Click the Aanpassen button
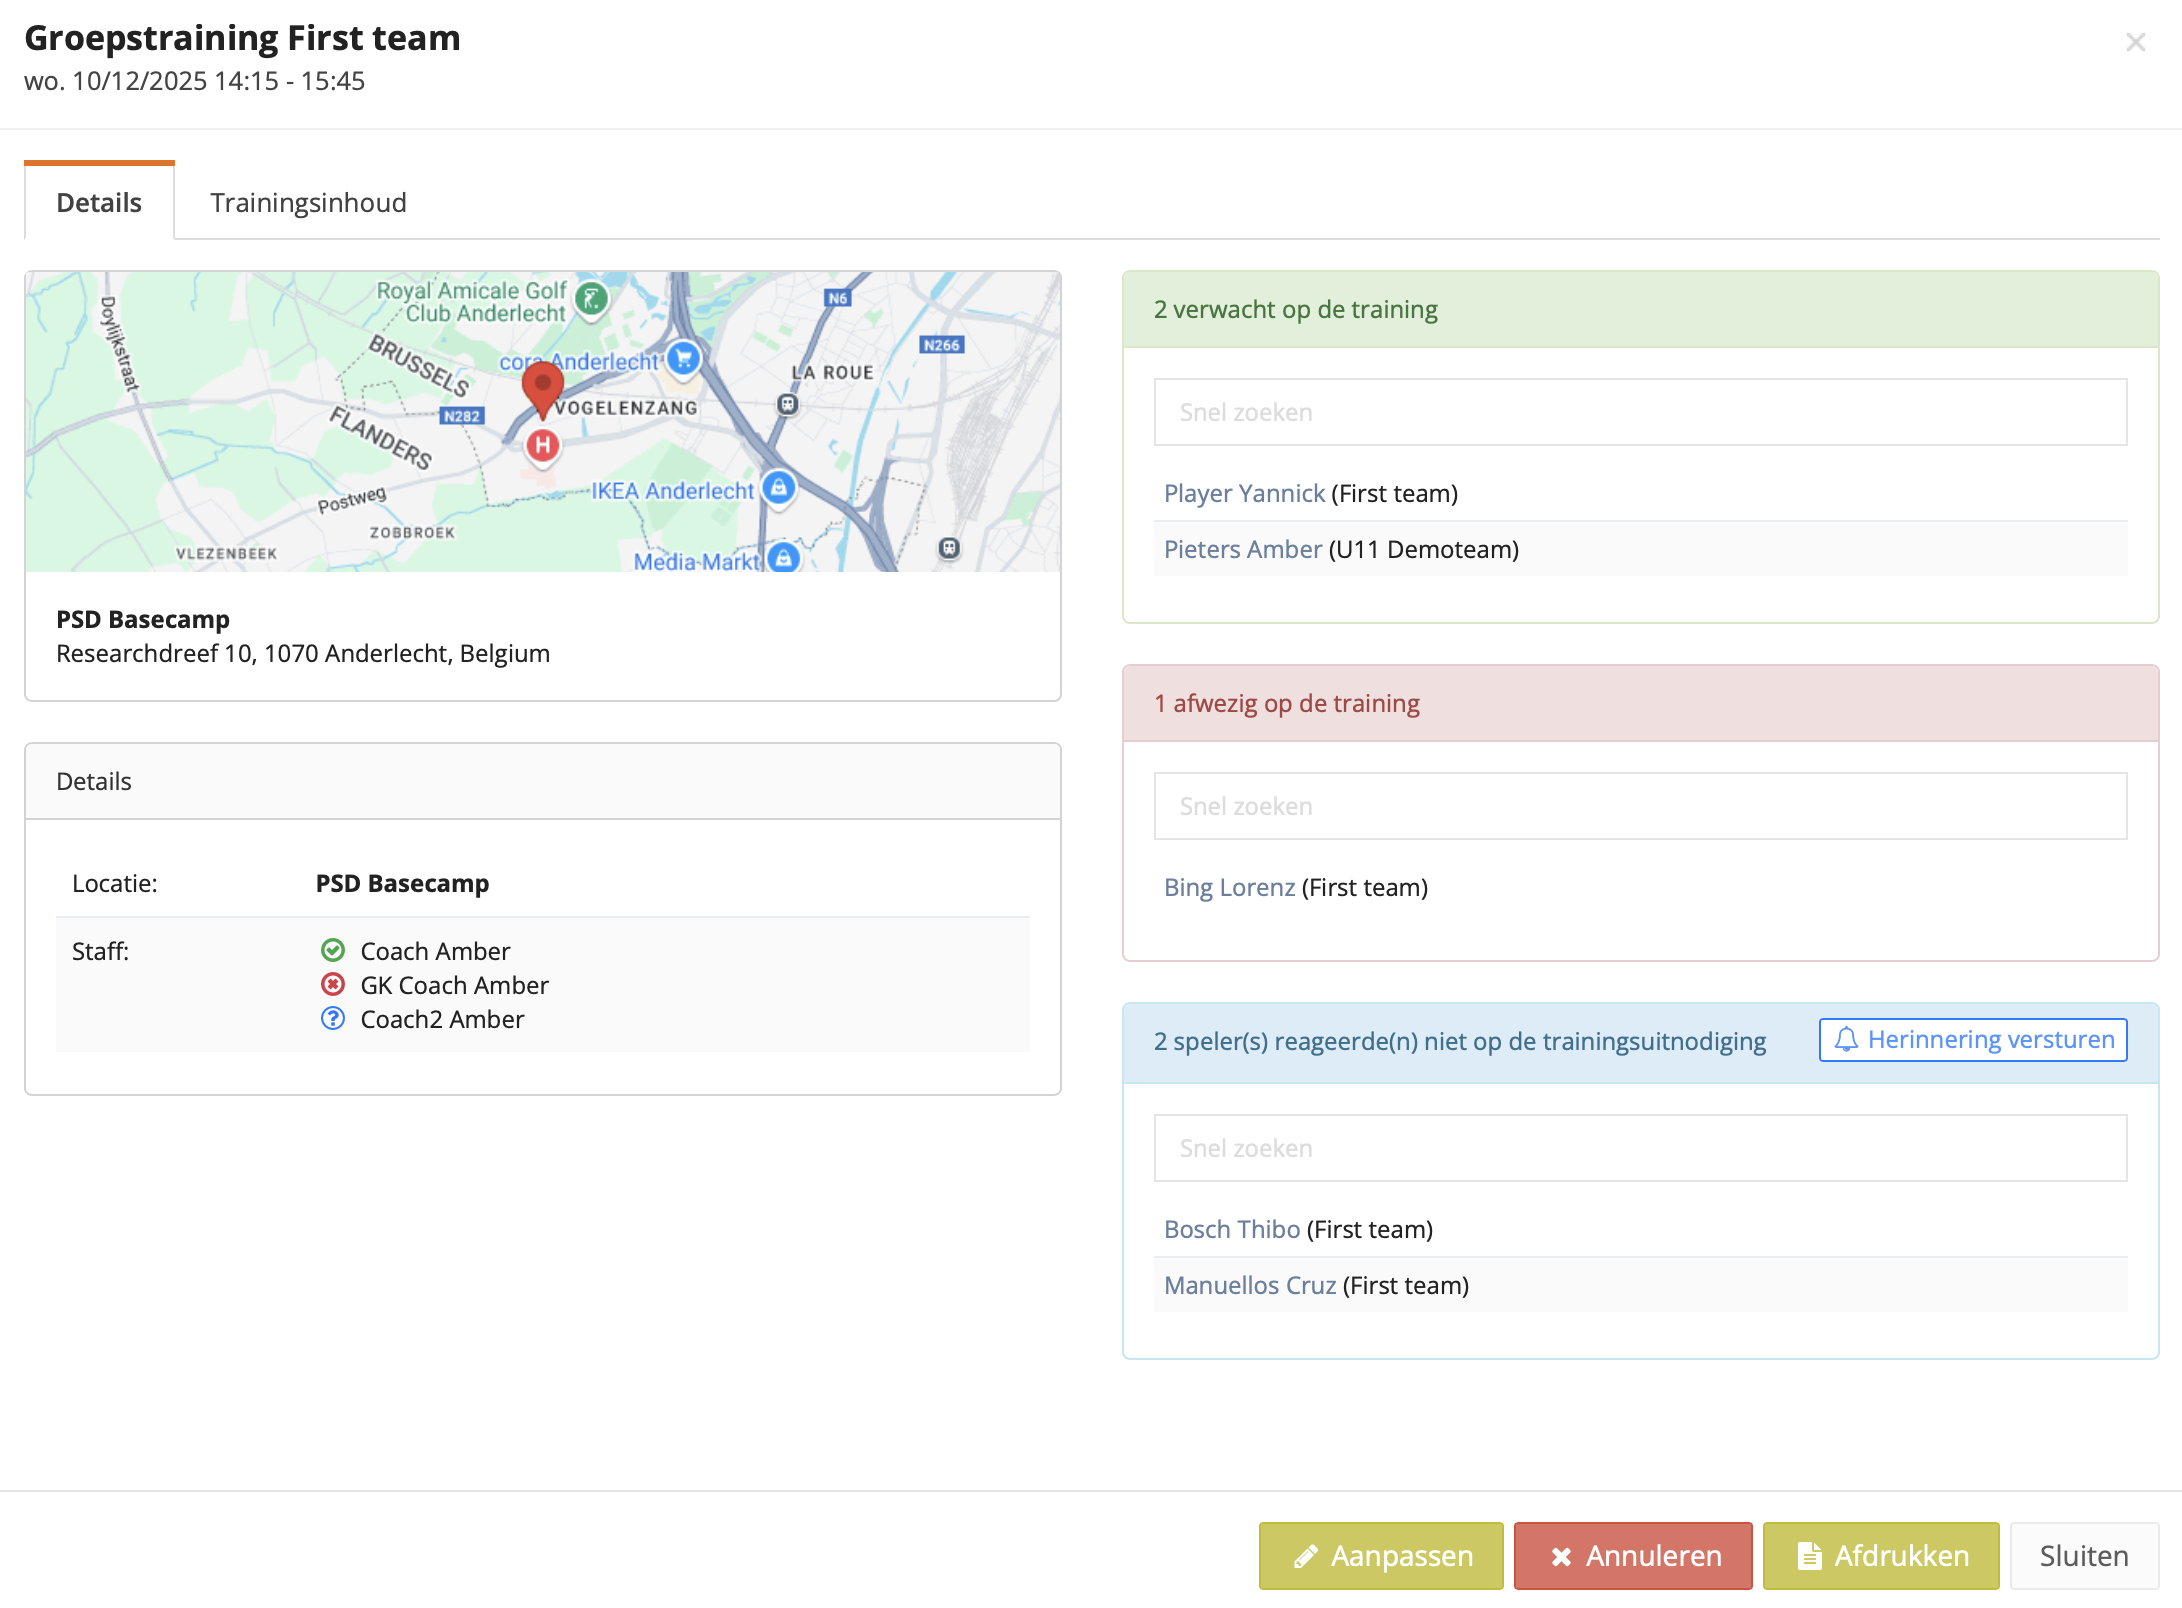 [x=1380, y=1556]
